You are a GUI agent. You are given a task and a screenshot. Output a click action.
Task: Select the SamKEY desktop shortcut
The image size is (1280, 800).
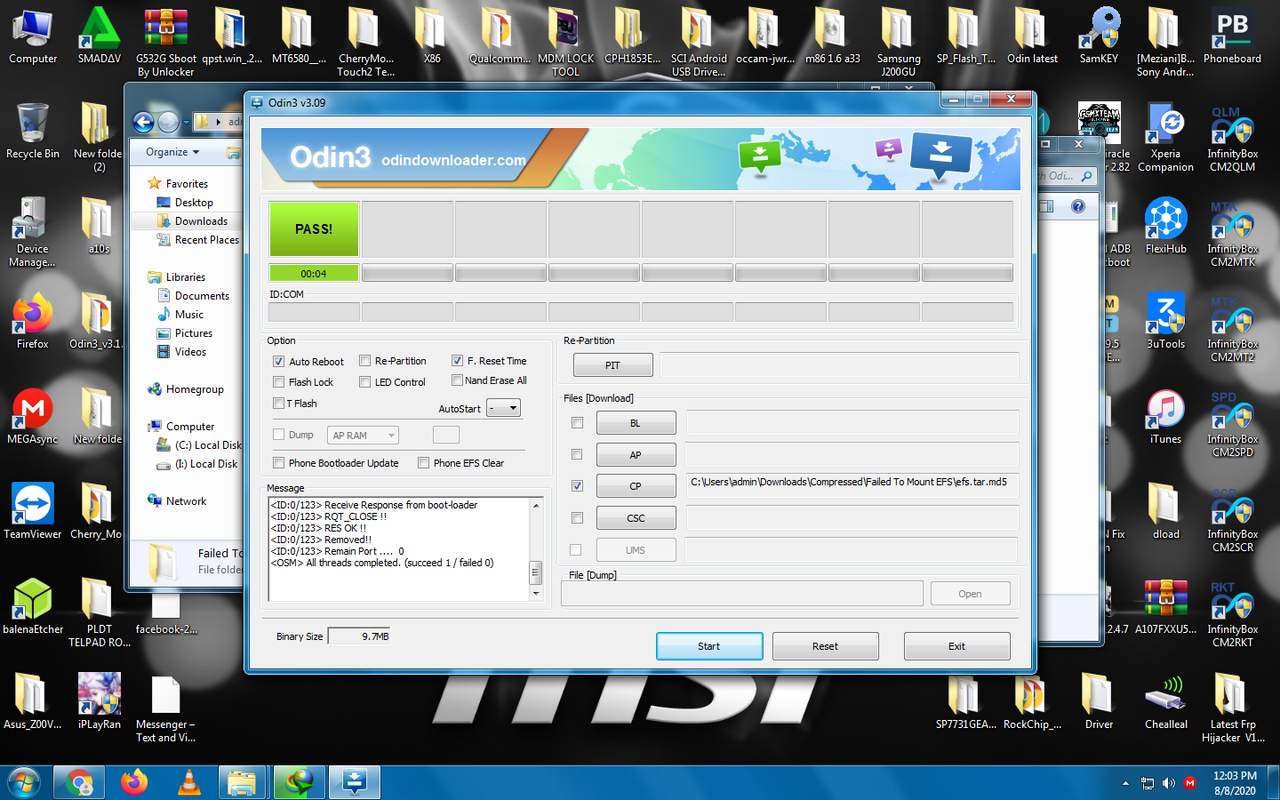tap(1099, 38)
